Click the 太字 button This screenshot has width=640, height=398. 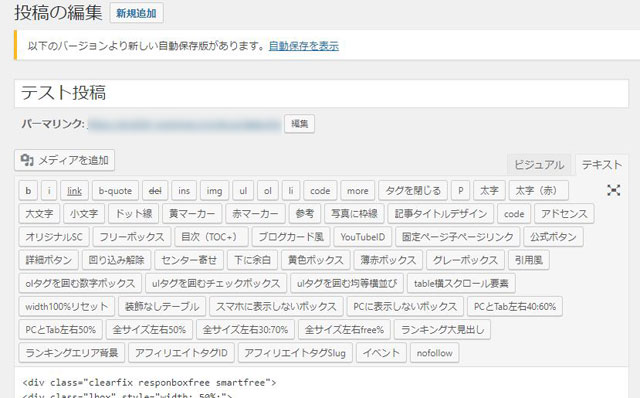pos(489,191)
